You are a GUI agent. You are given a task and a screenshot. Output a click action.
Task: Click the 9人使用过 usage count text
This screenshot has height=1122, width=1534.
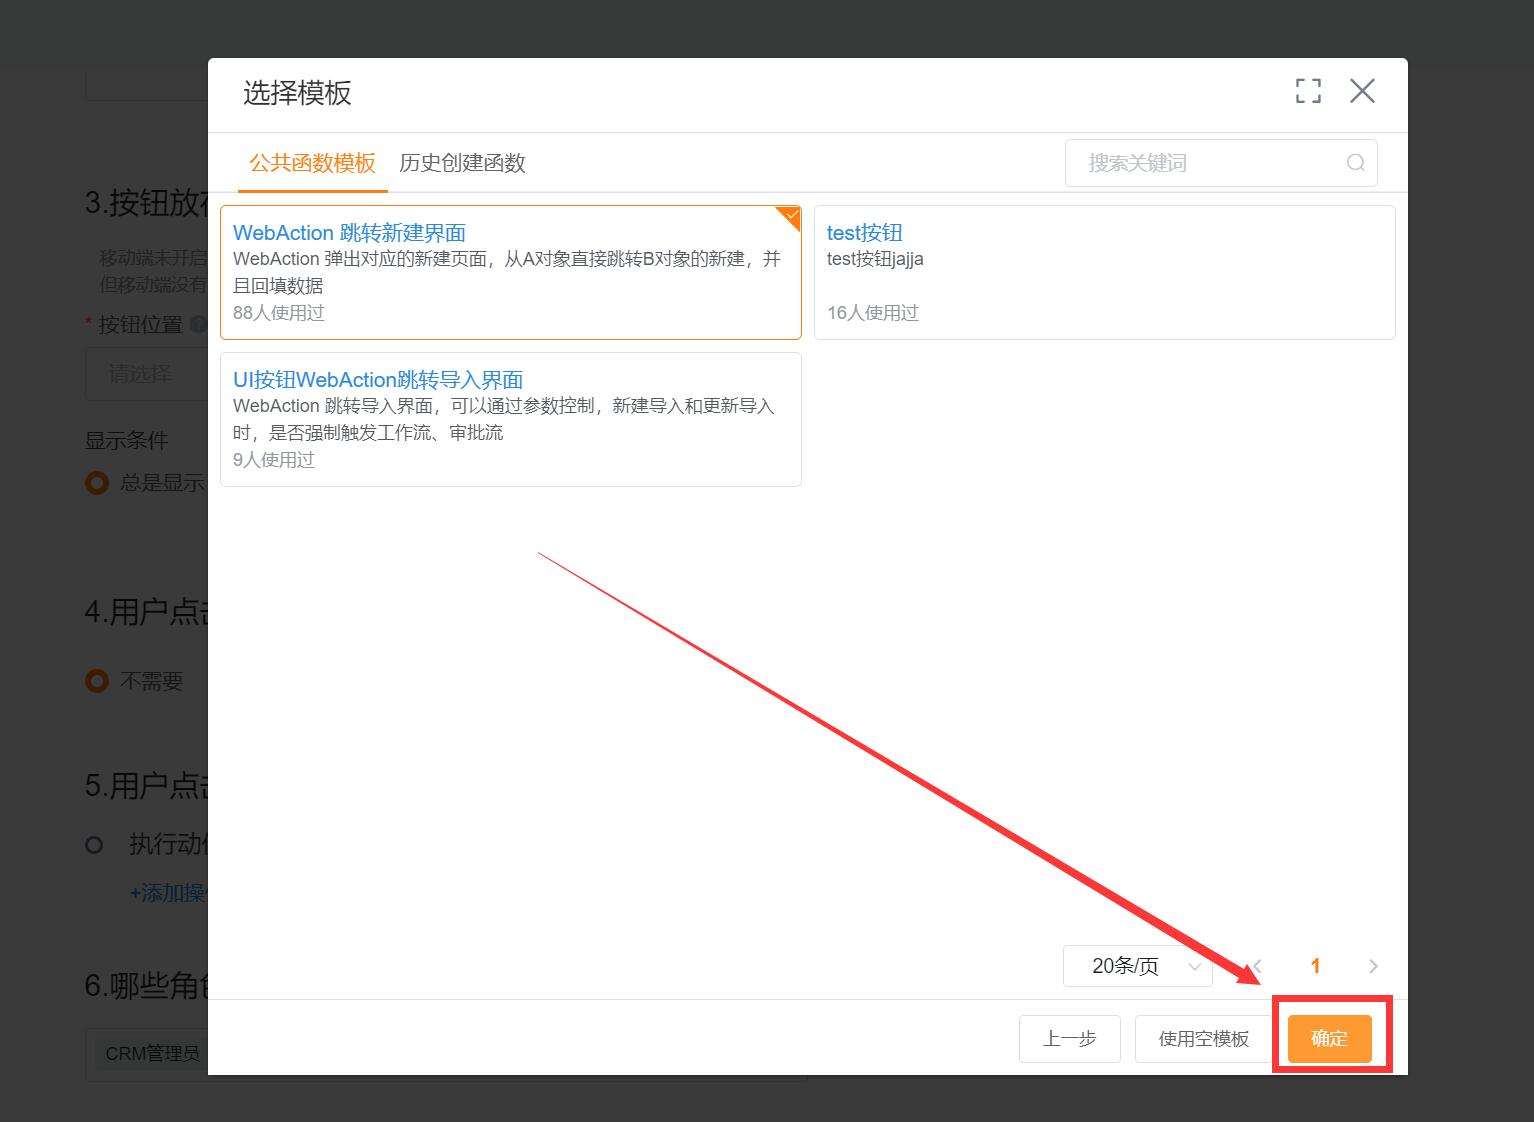274,460
